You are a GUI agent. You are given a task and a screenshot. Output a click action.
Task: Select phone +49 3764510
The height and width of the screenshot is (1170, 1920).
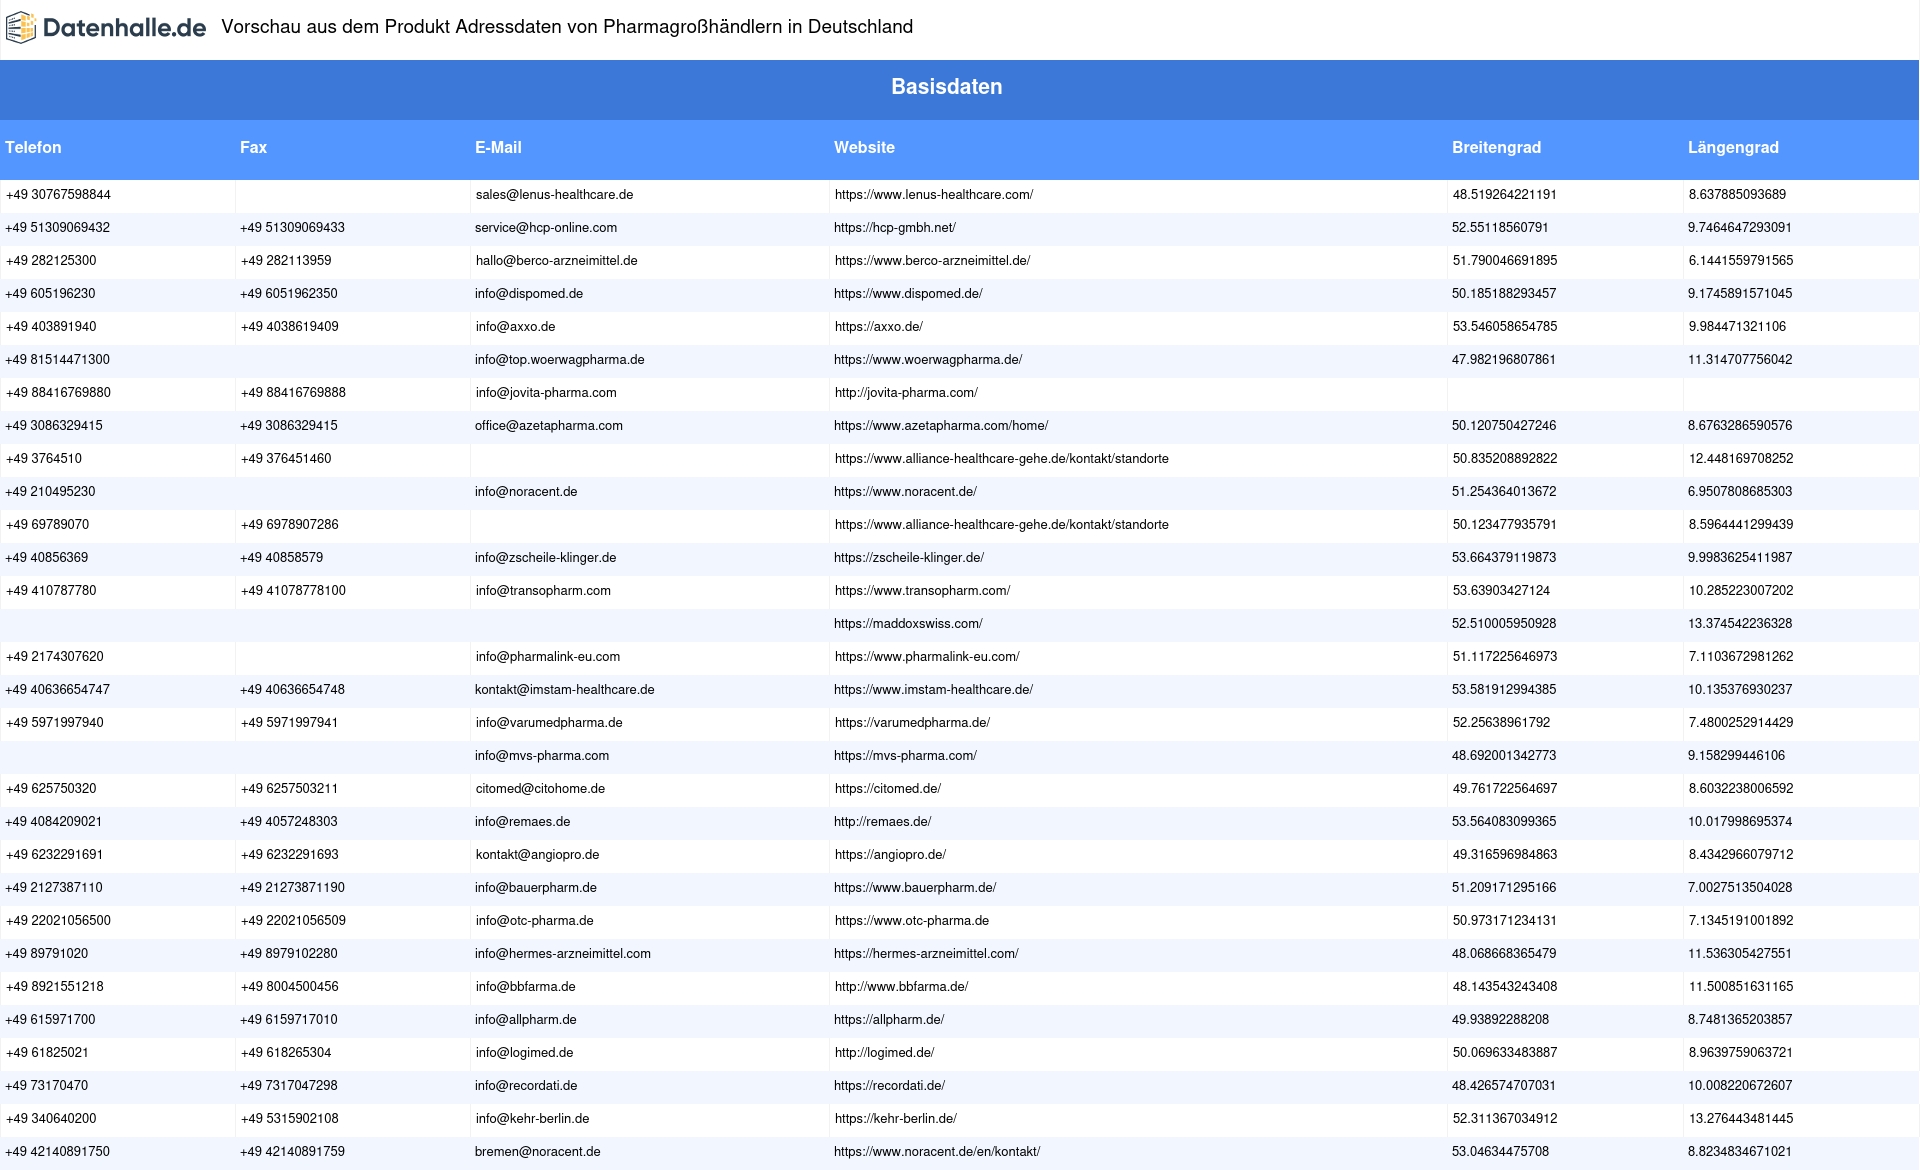point(44,459)
